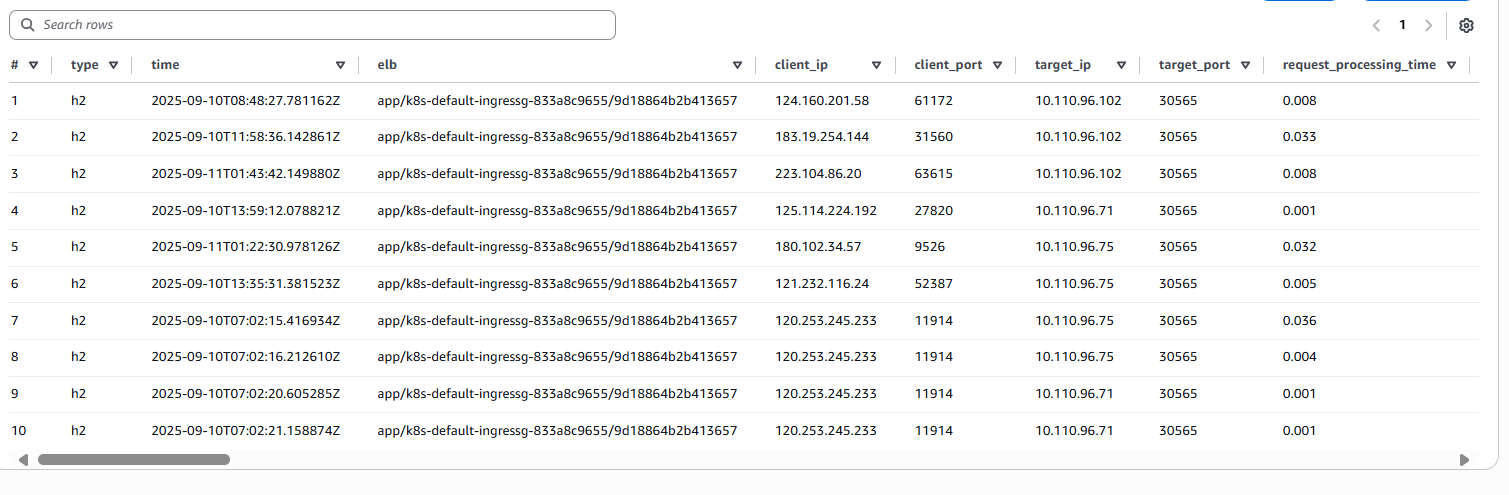
Task: Click client port 63615
Action: pos(933,174)
